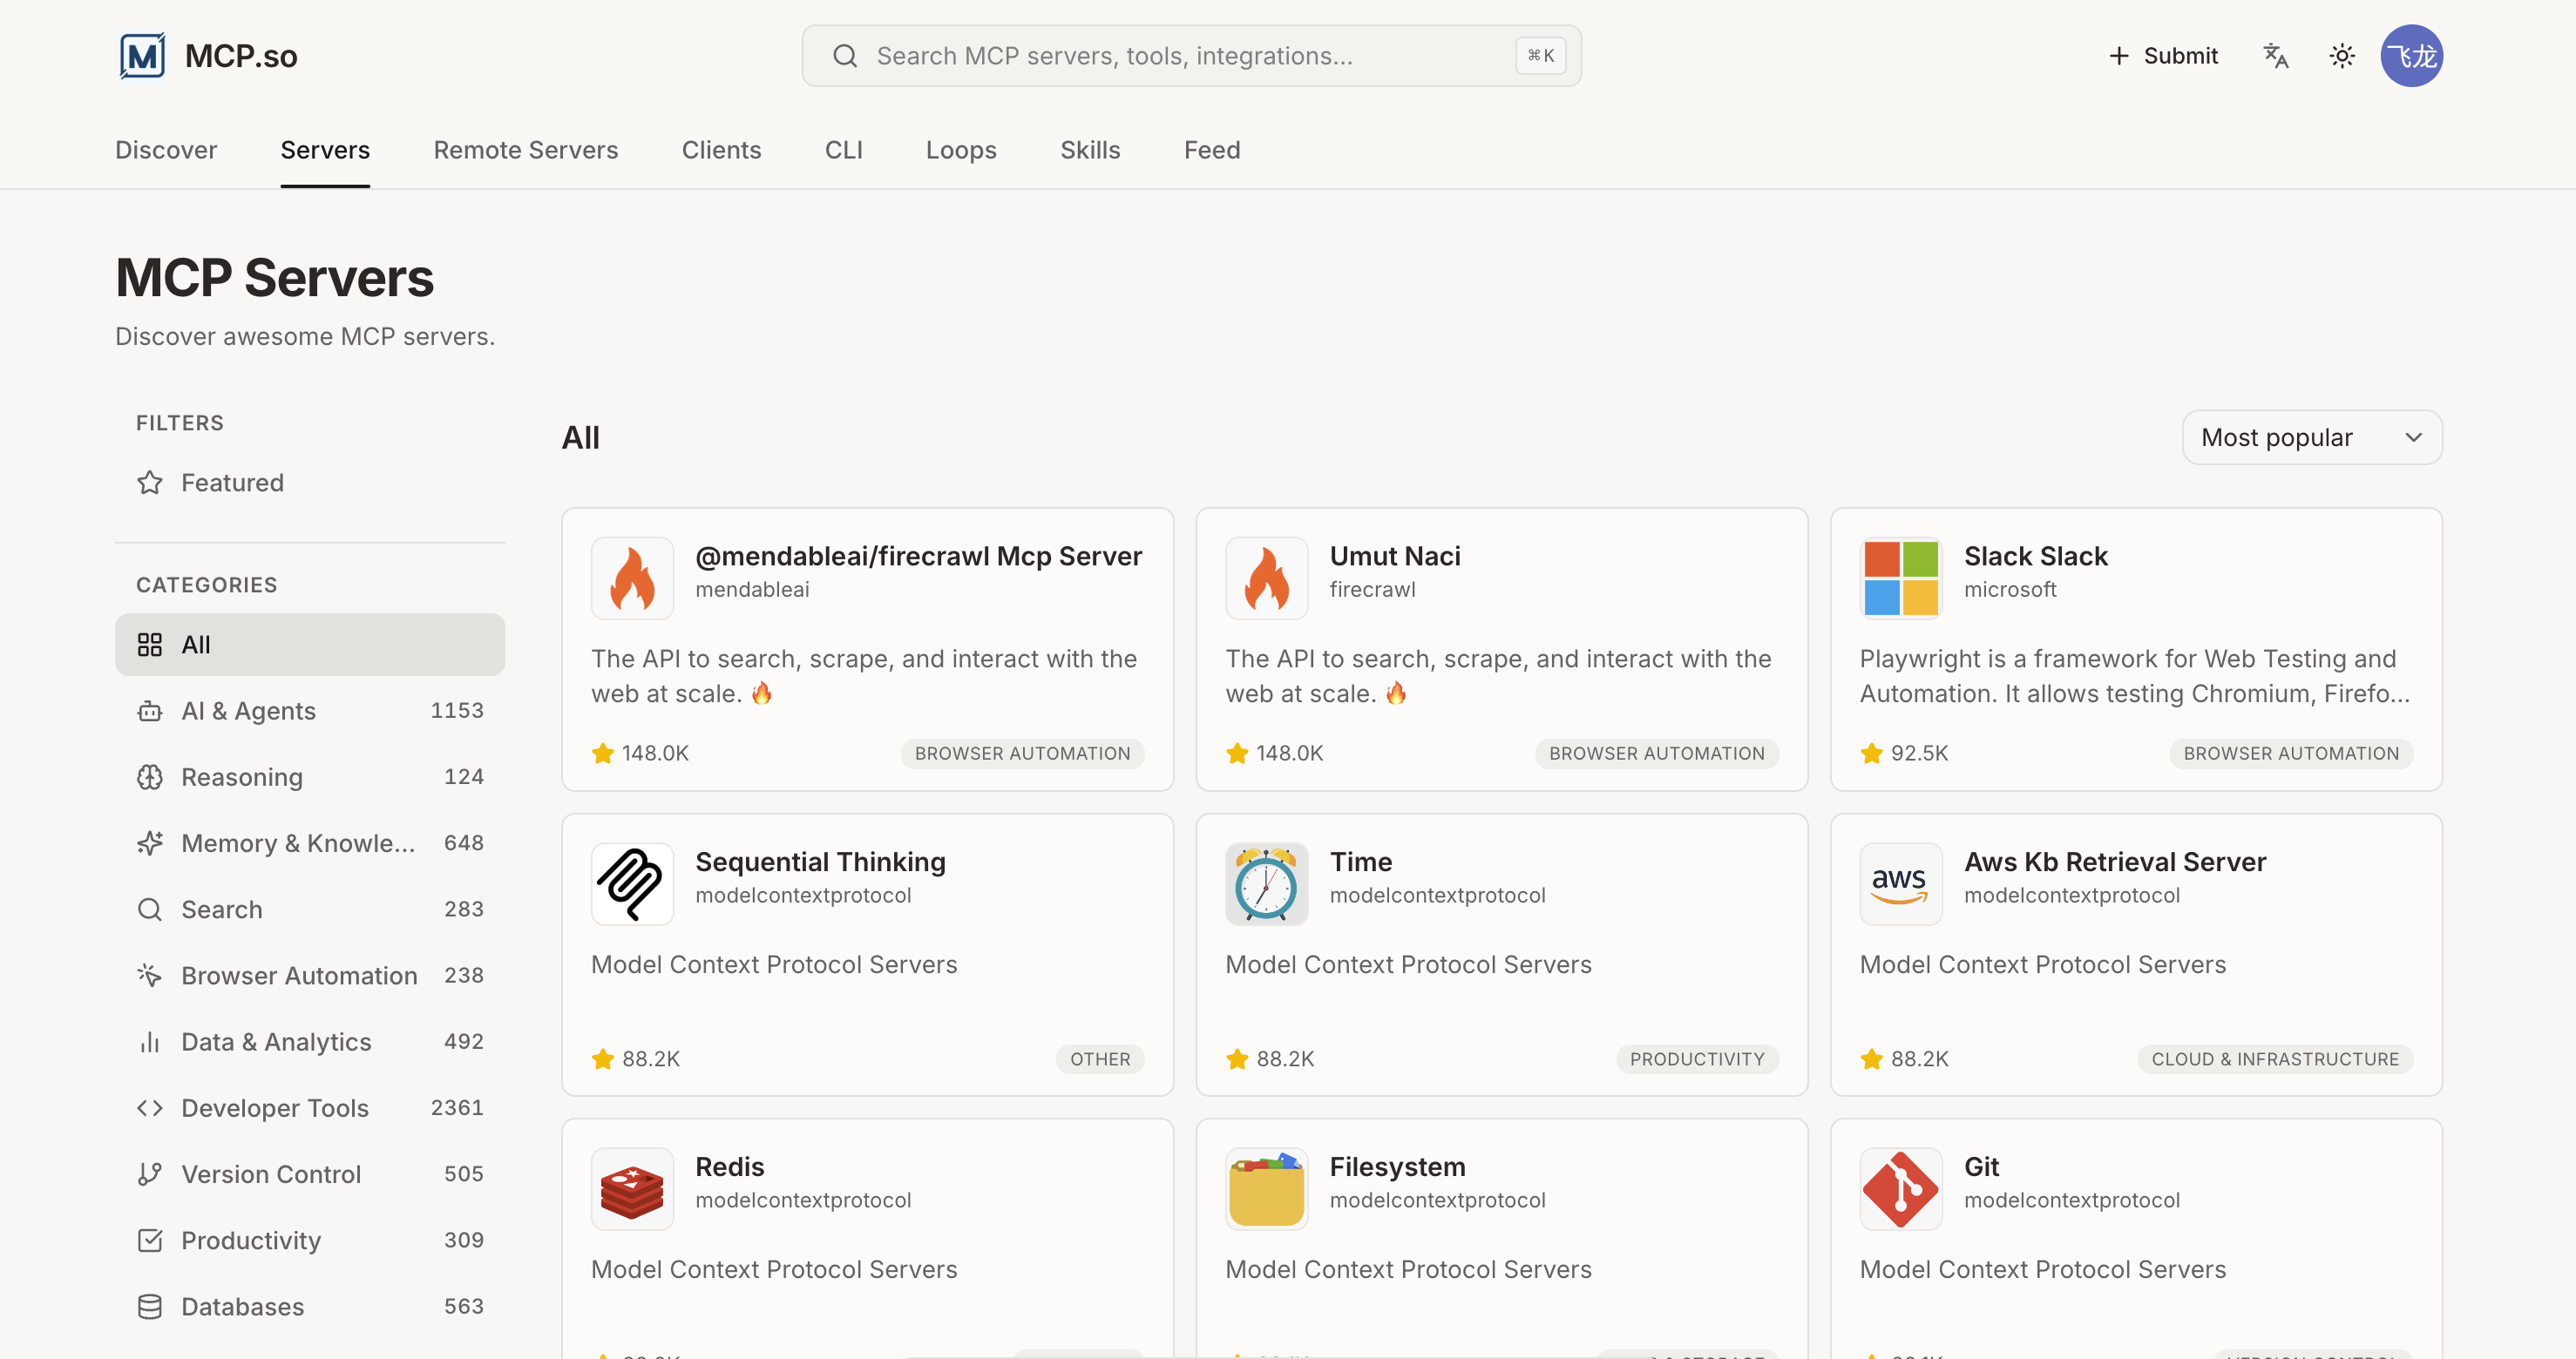Click the Browser Automation cursor icon

click(x=150, y=976)
